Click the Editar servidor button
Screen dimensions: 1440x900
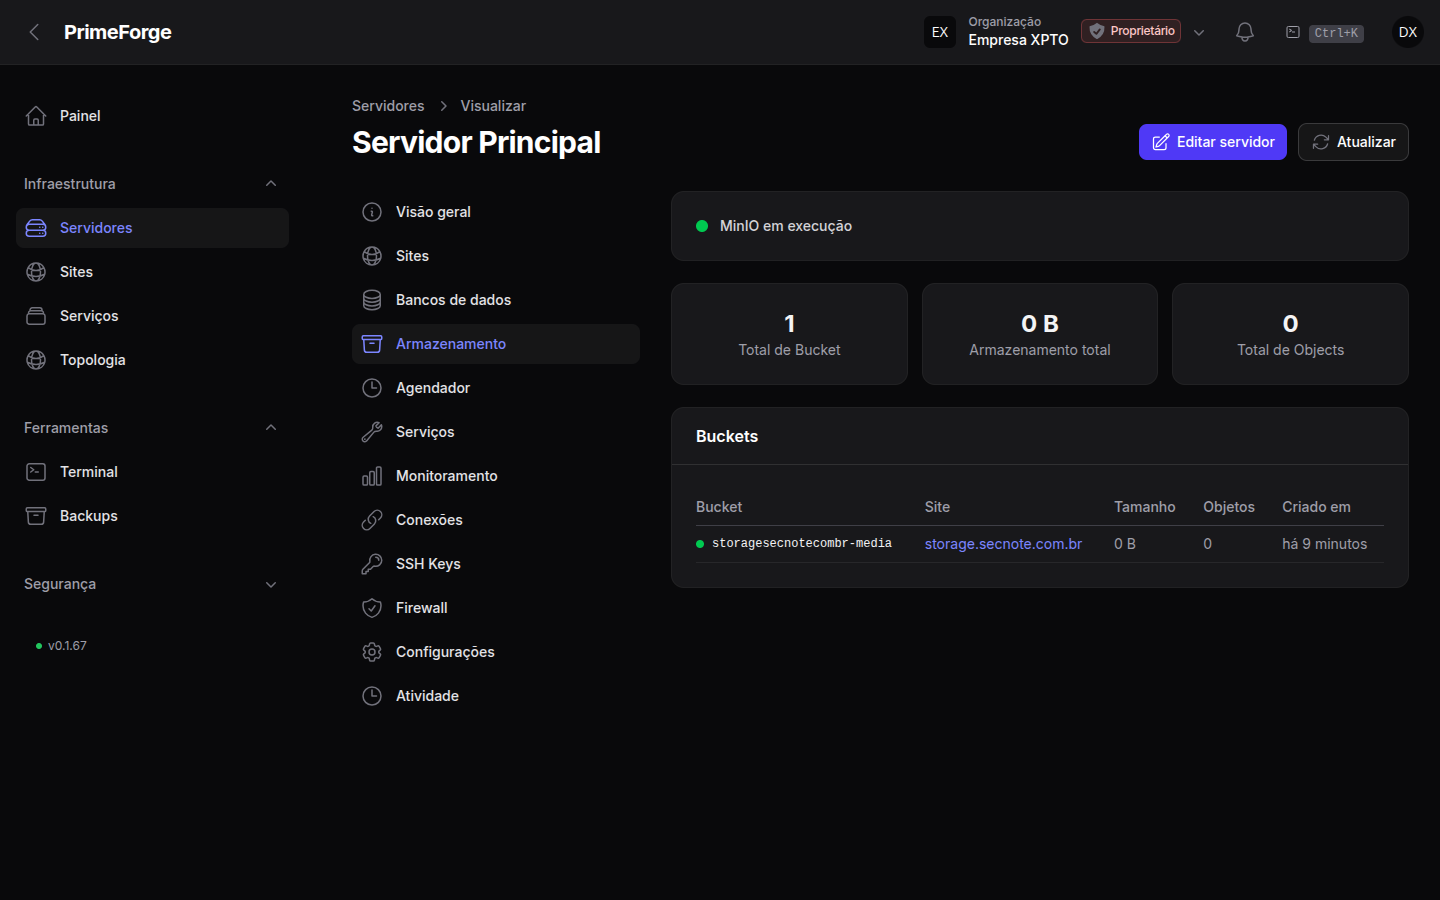1213,142
